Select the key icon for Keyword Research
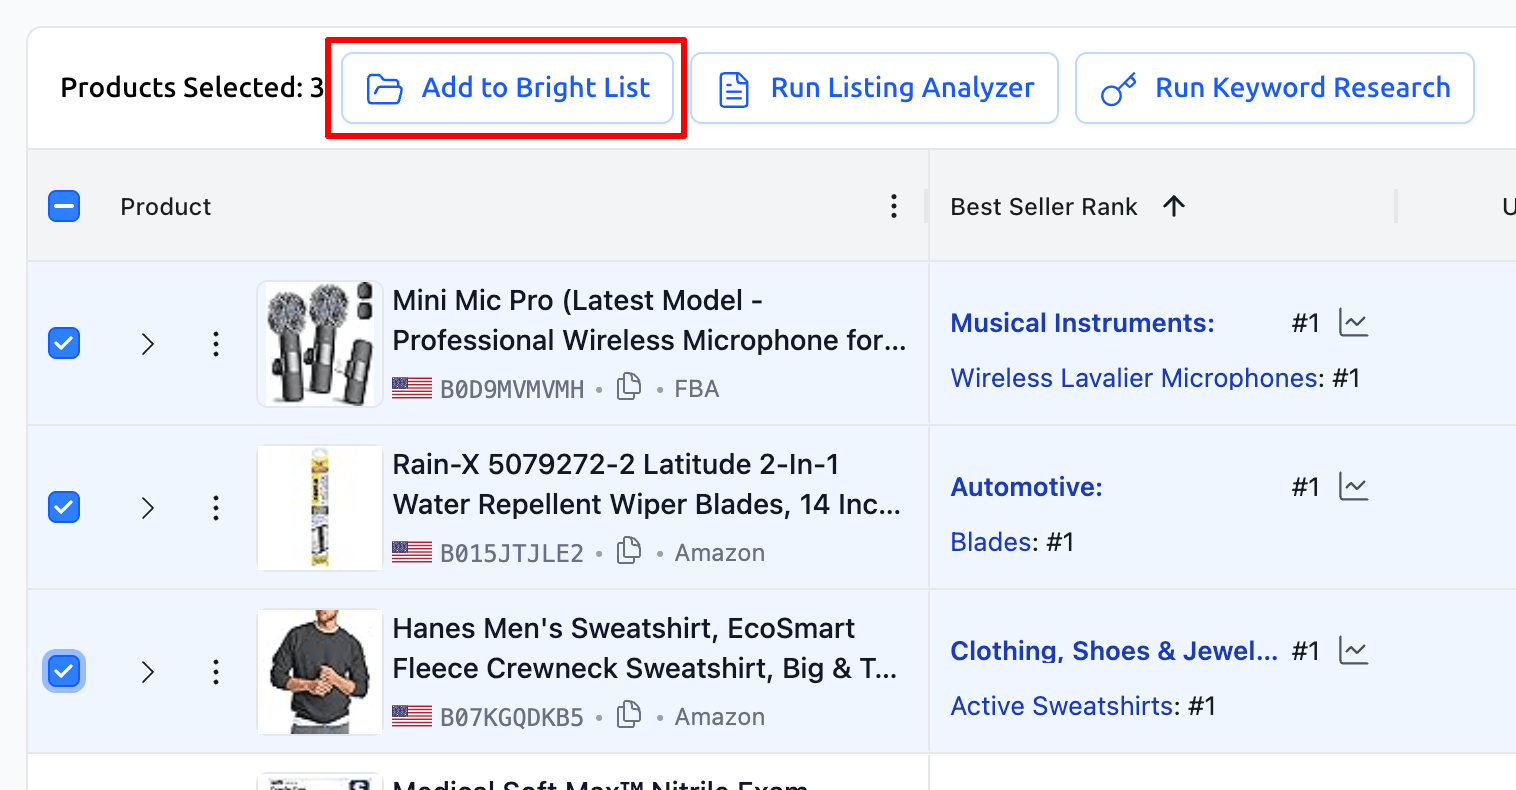This screenshot has height=790, width=1516. tap(1119, 87)
